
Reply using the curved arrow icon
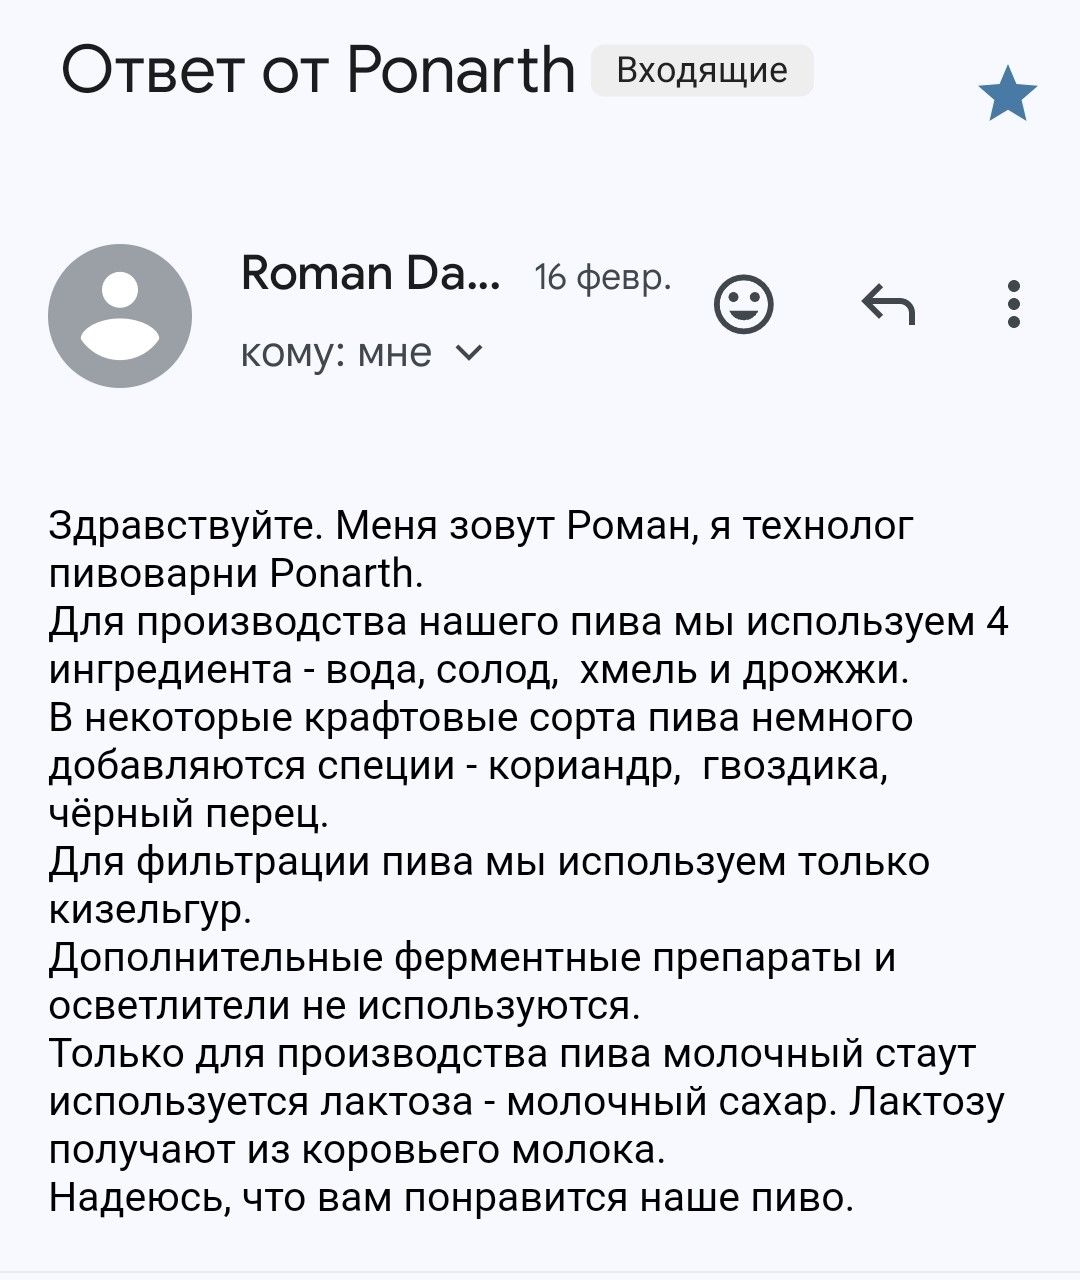pos(888,304)
